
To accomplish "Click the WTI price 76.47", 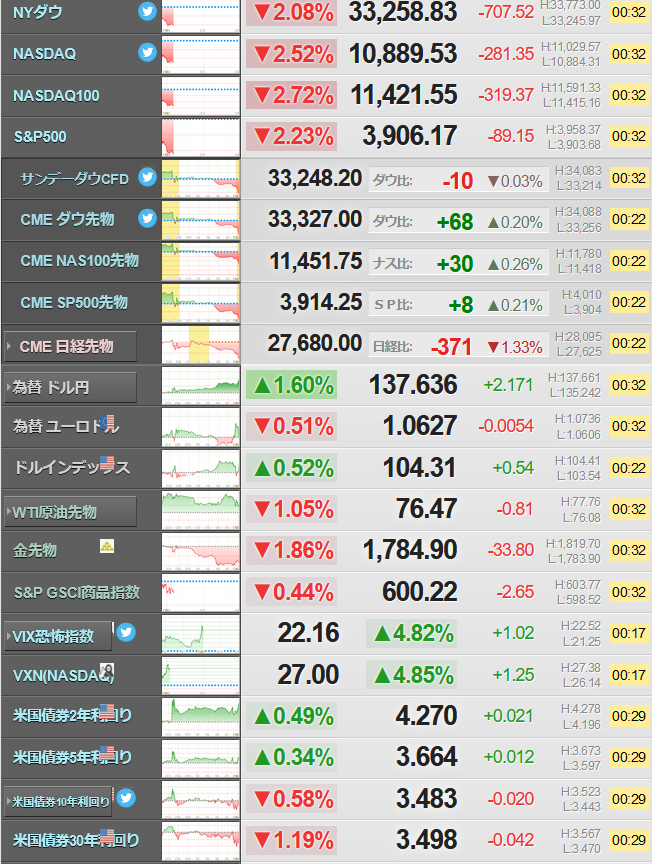I will [427, 509].
